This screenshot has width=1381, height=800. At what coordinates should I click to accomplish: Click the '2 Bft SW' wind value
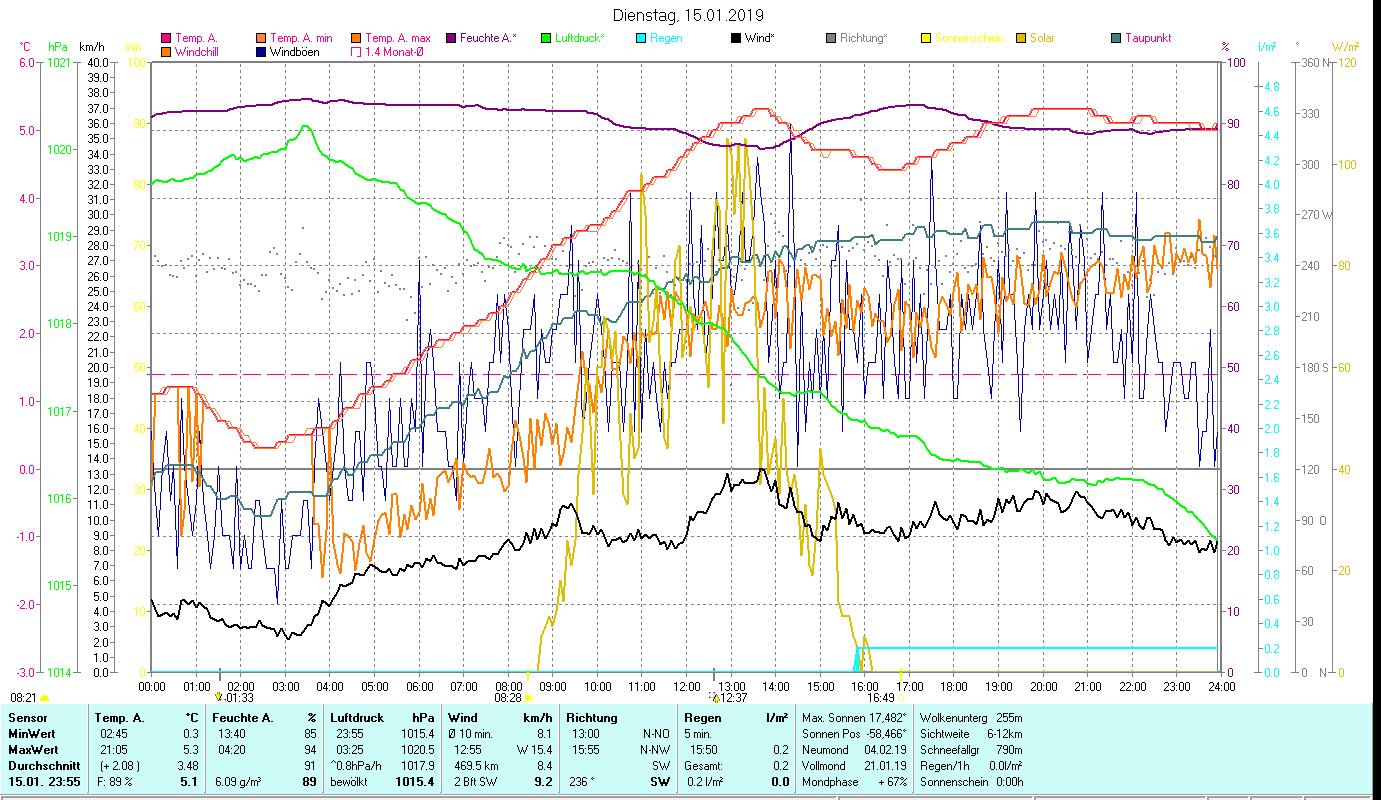476,782
